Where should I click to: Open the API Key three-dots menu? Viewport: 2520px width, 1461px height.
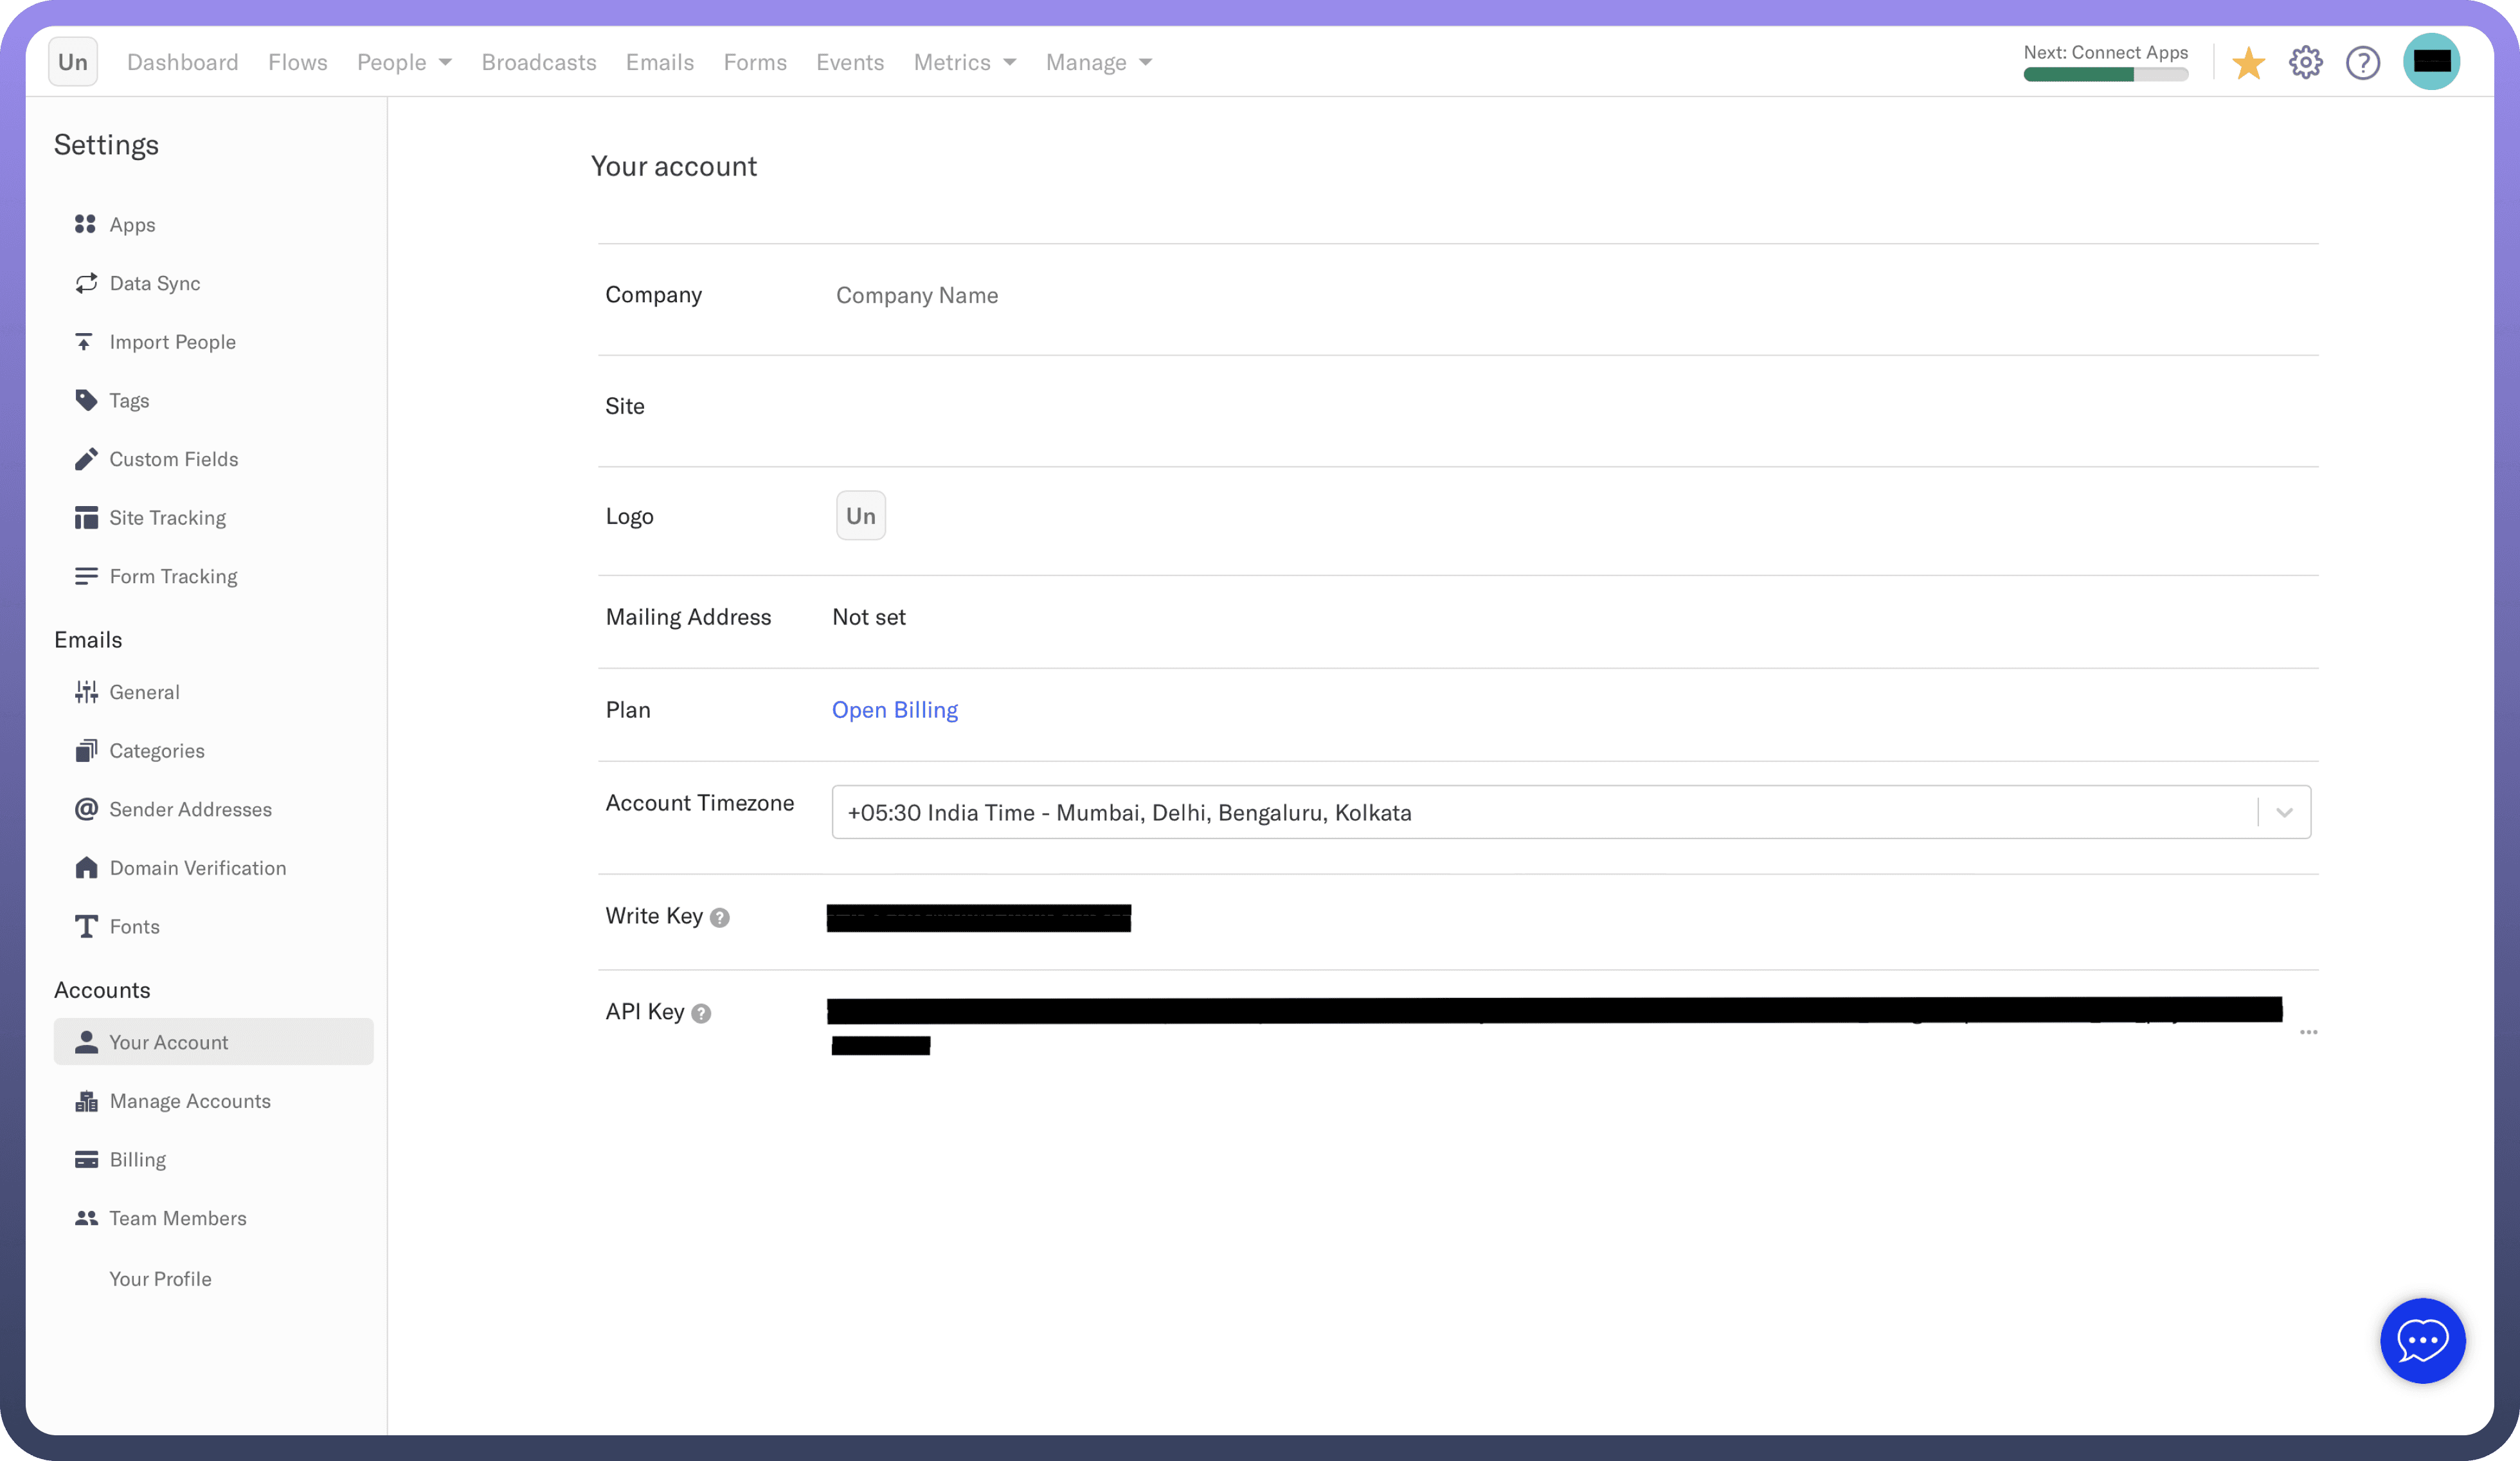(x=2308, y=1032)
